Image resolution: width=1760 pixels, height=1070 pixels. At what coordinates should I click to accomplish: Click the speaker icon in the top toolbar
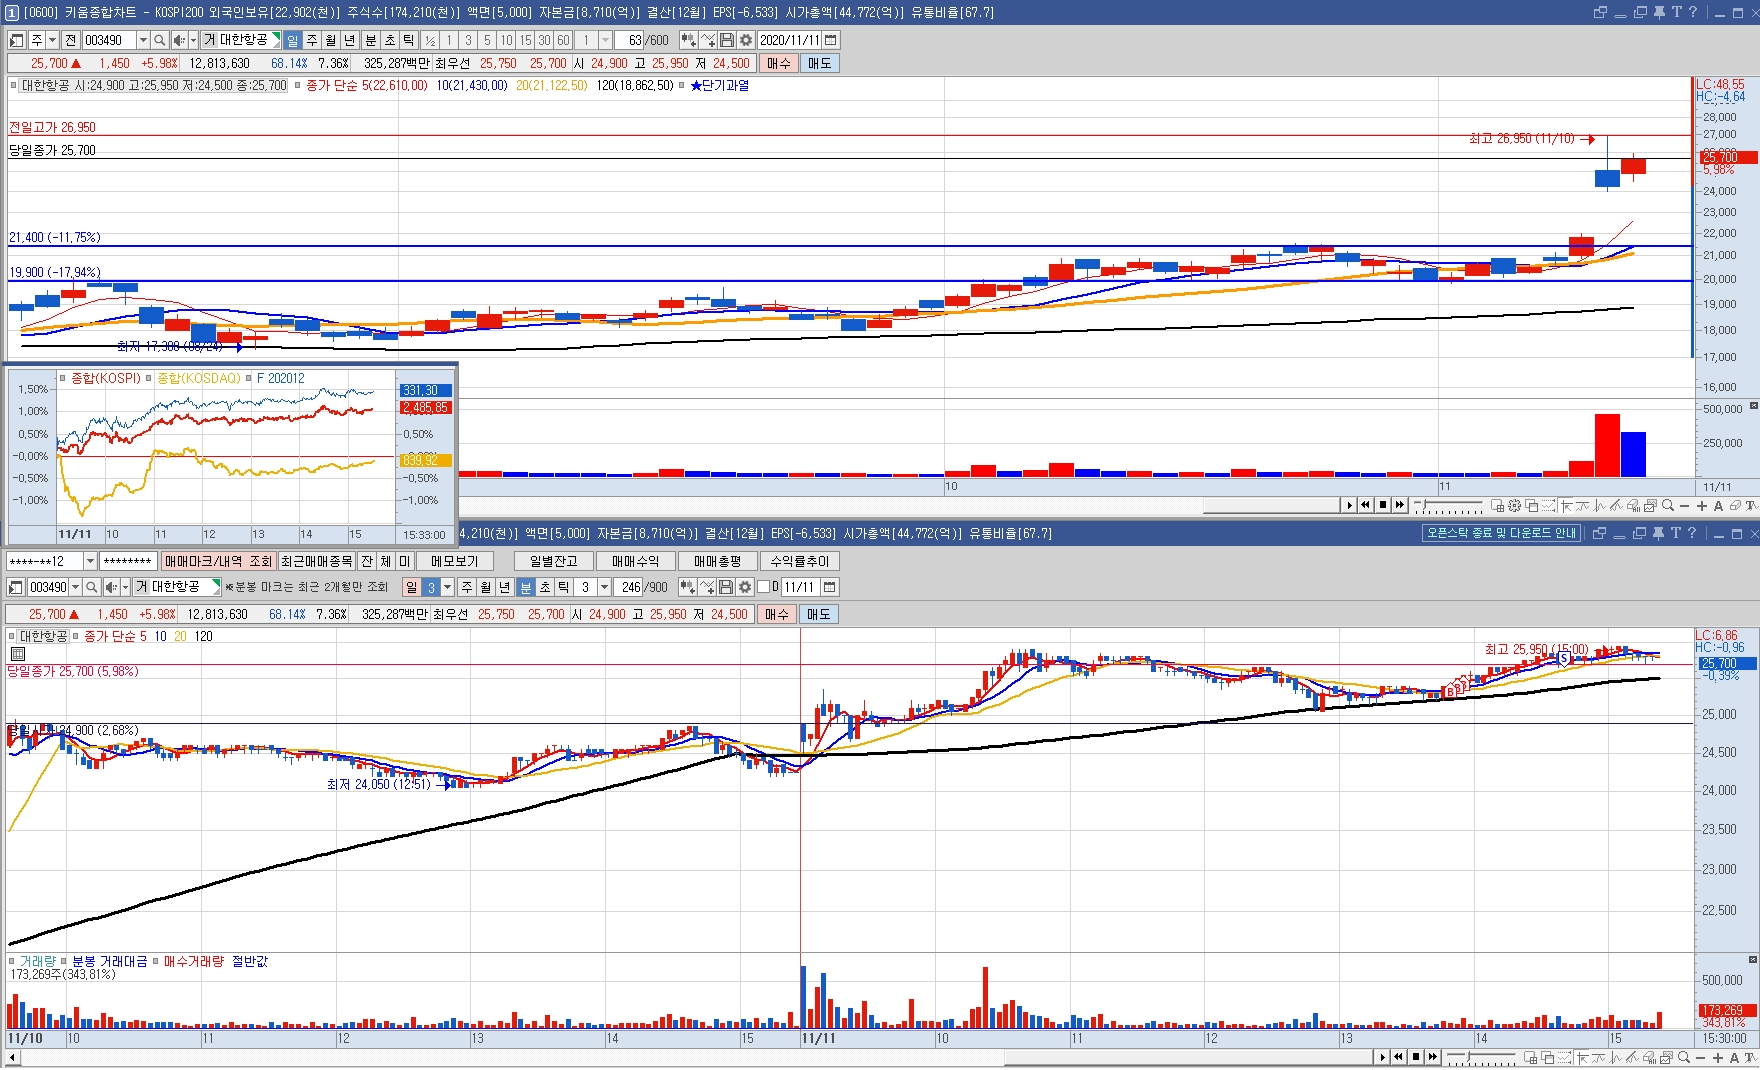tap(178, 40)
